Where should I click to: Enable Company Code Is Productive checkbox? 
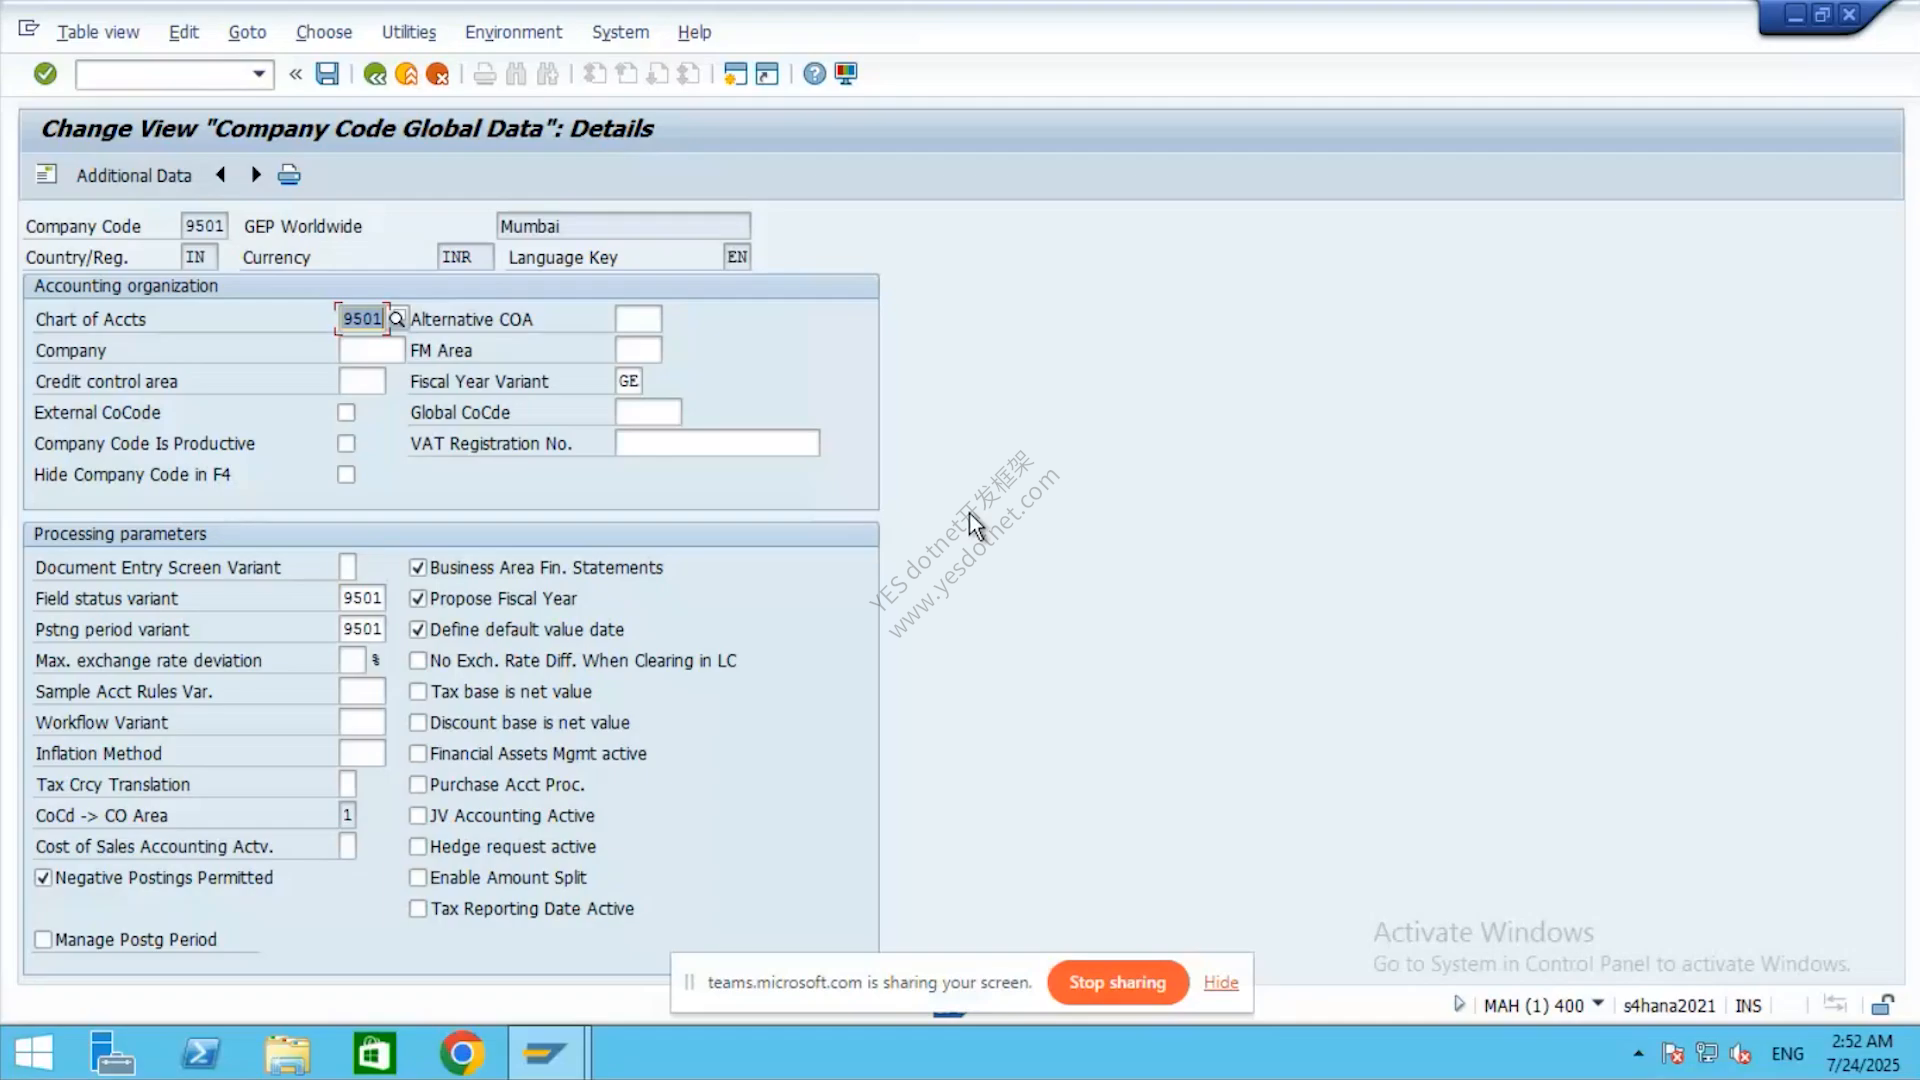tap(346, 444)
